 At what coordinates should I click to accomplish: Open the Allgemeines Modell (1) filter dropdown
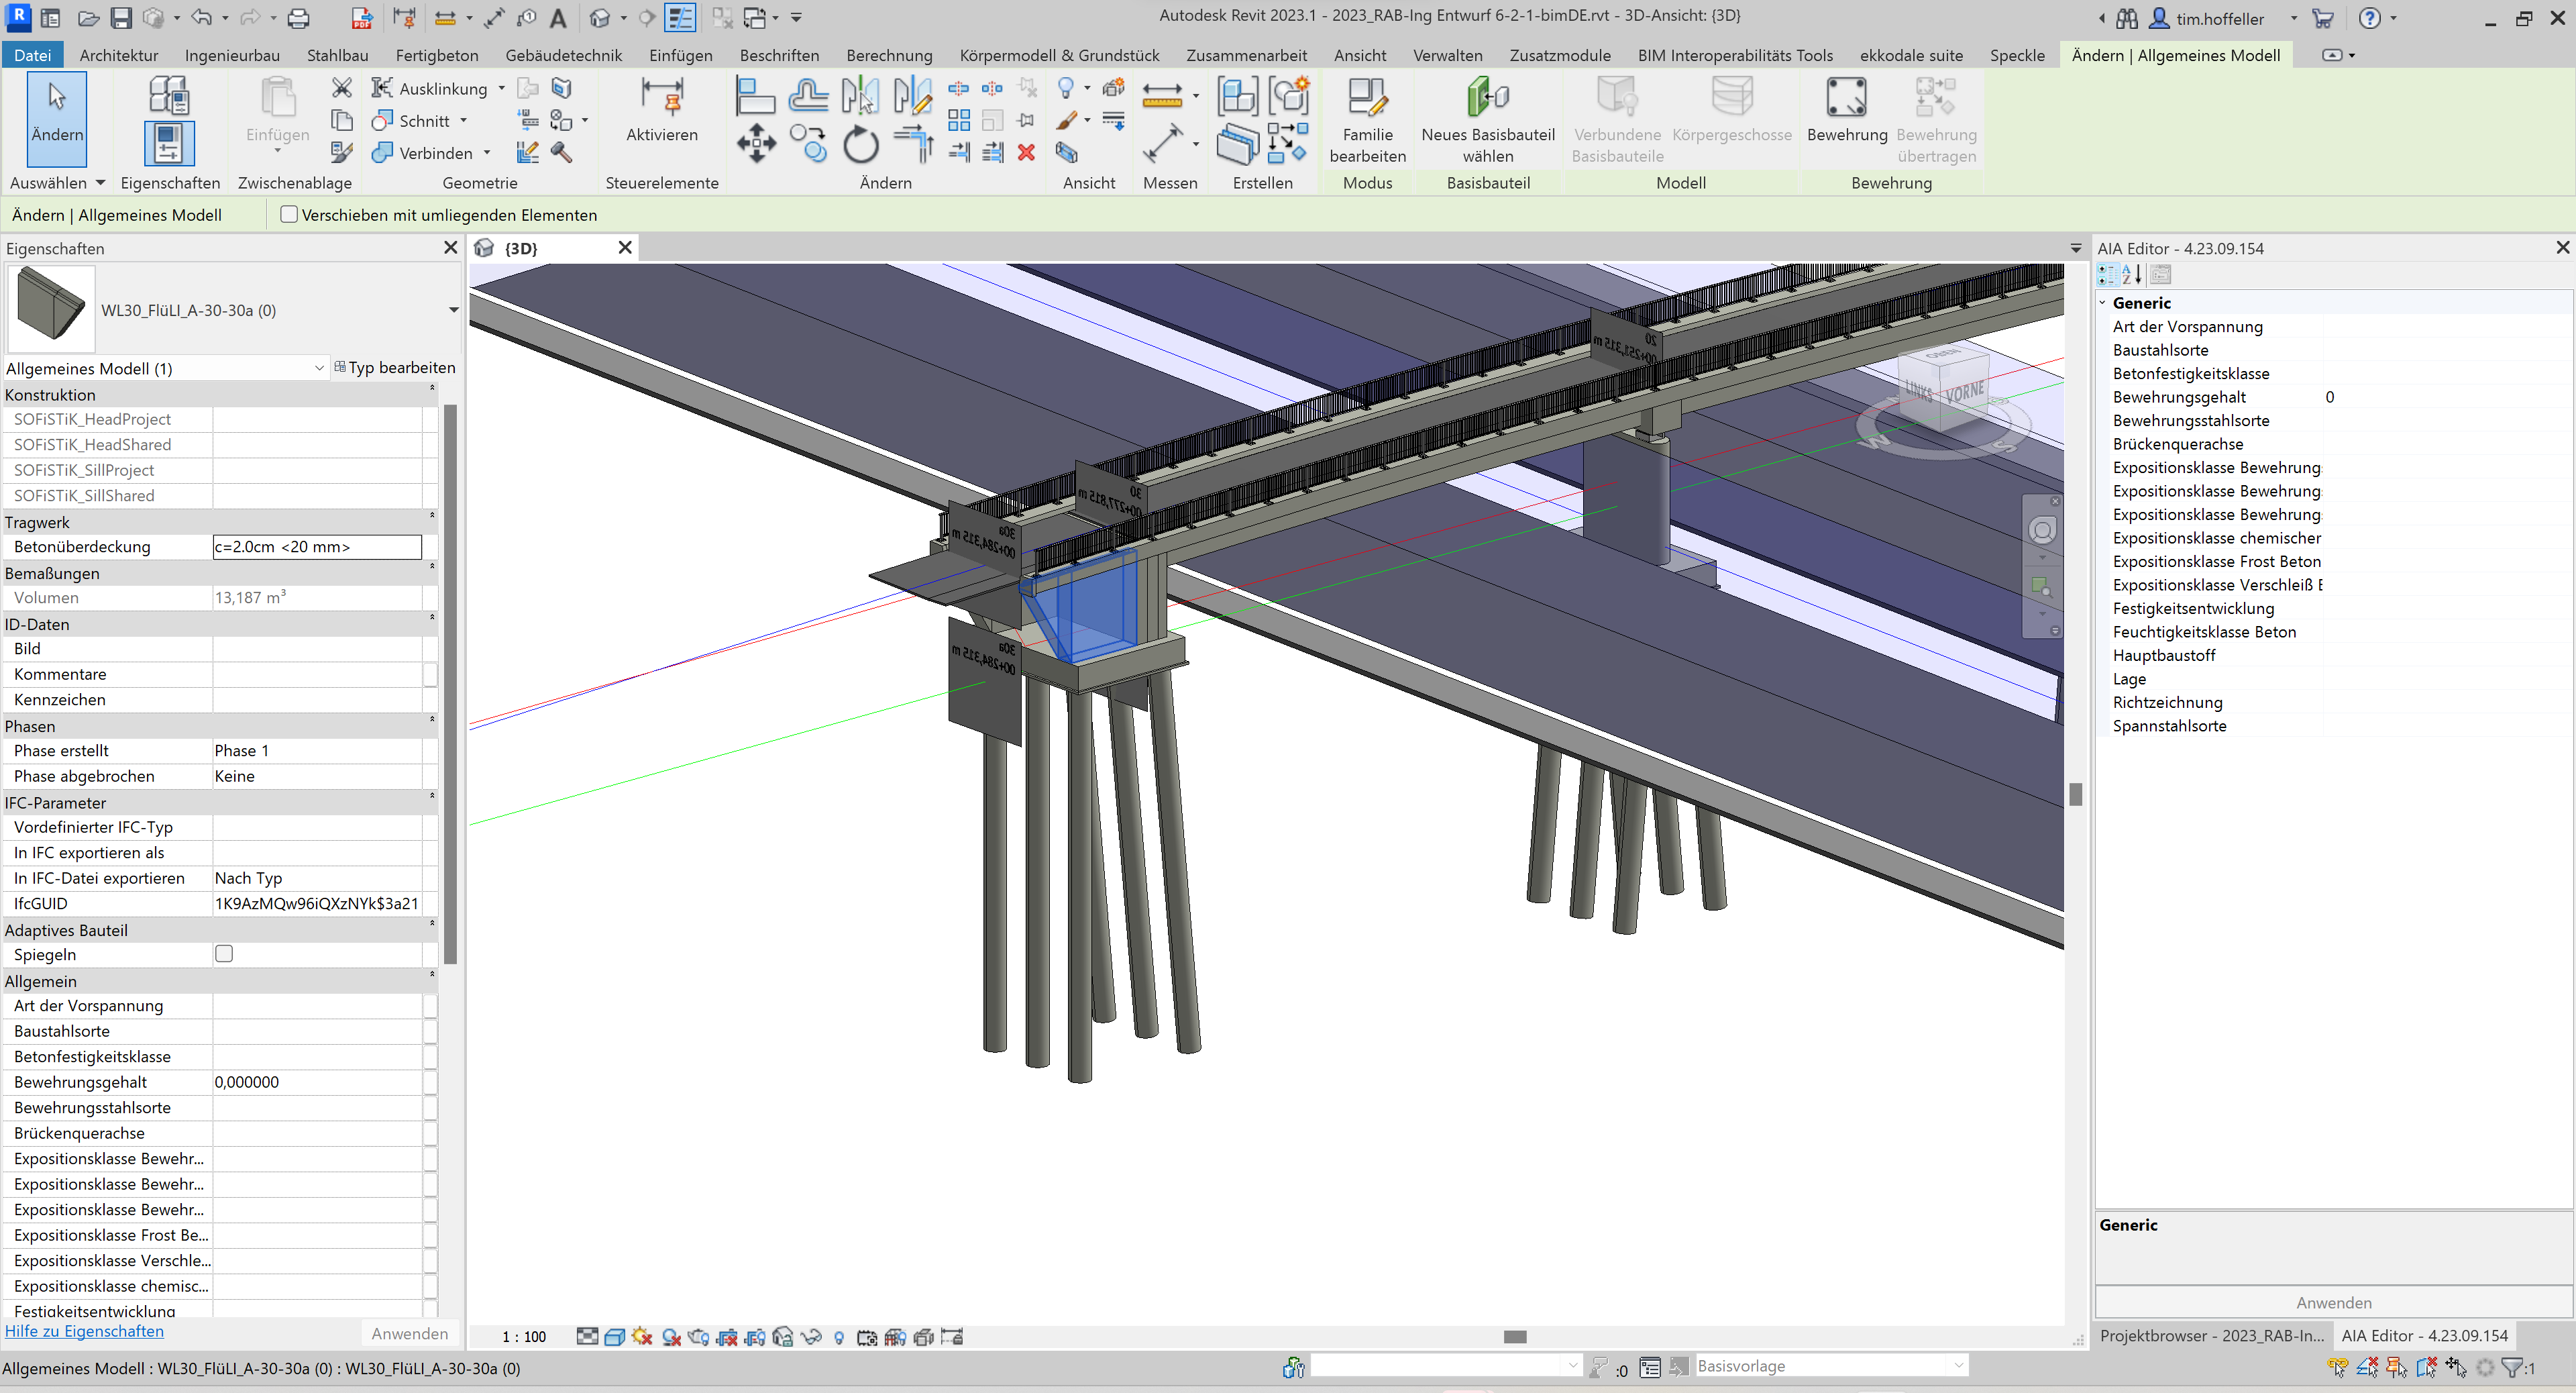(x=319, y=368)
